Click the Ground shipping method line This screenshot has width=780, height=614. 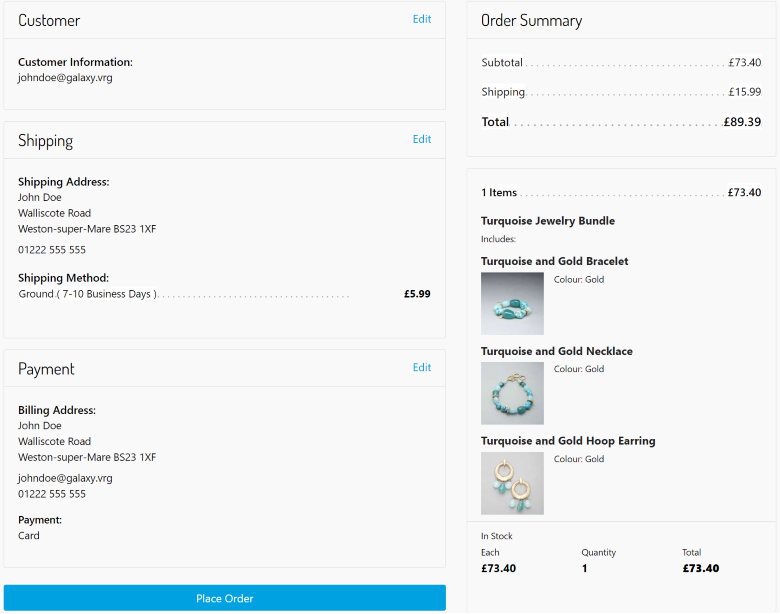(x=88, y=294)
